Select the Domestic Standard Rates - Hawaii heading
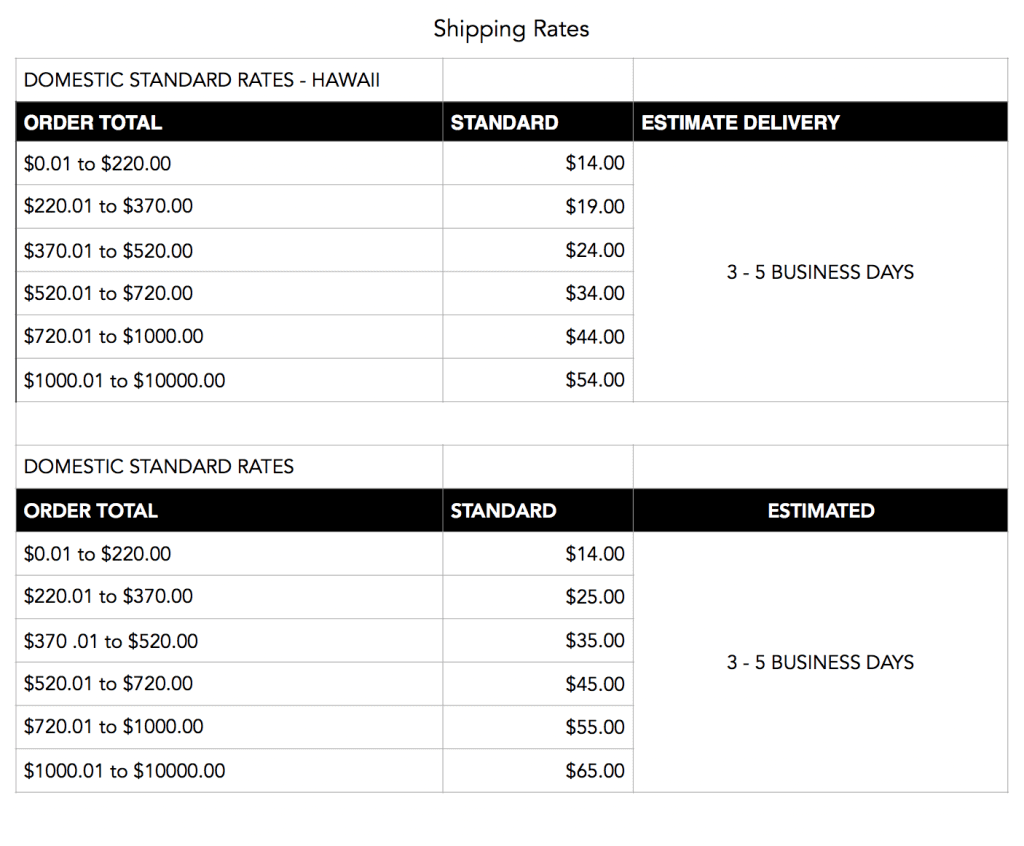Image resolution: width=1024 pixels, height=846 pixels. [202, 80]
